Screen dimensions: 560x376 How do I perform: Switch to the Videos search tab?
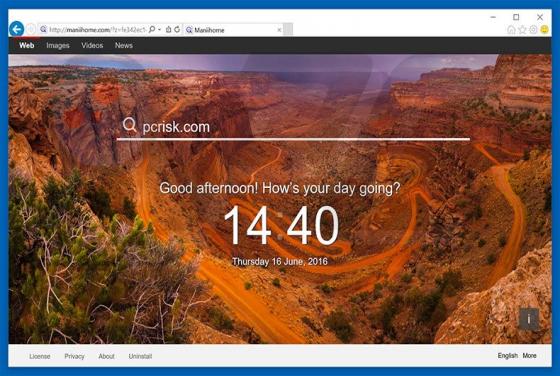[92, 45]
